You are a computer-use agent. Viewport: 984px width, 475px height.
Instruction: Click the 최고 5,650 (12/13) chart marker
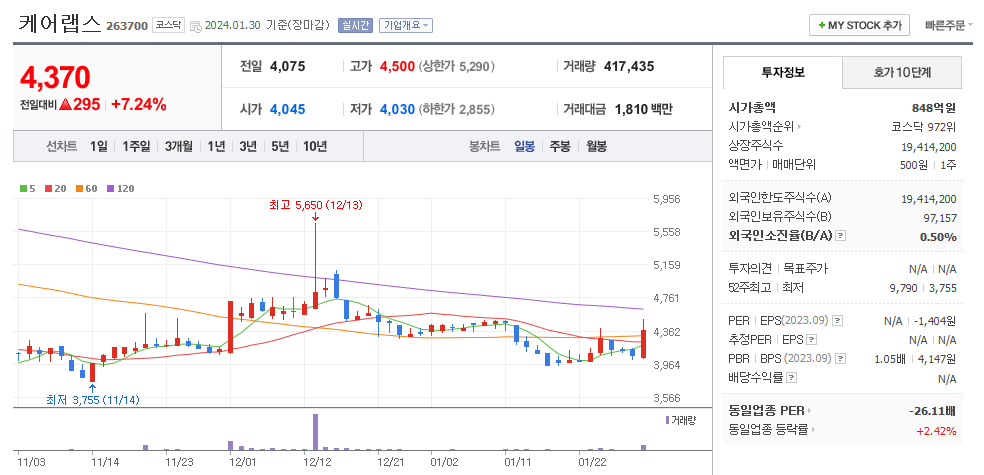tap(316, 205)
